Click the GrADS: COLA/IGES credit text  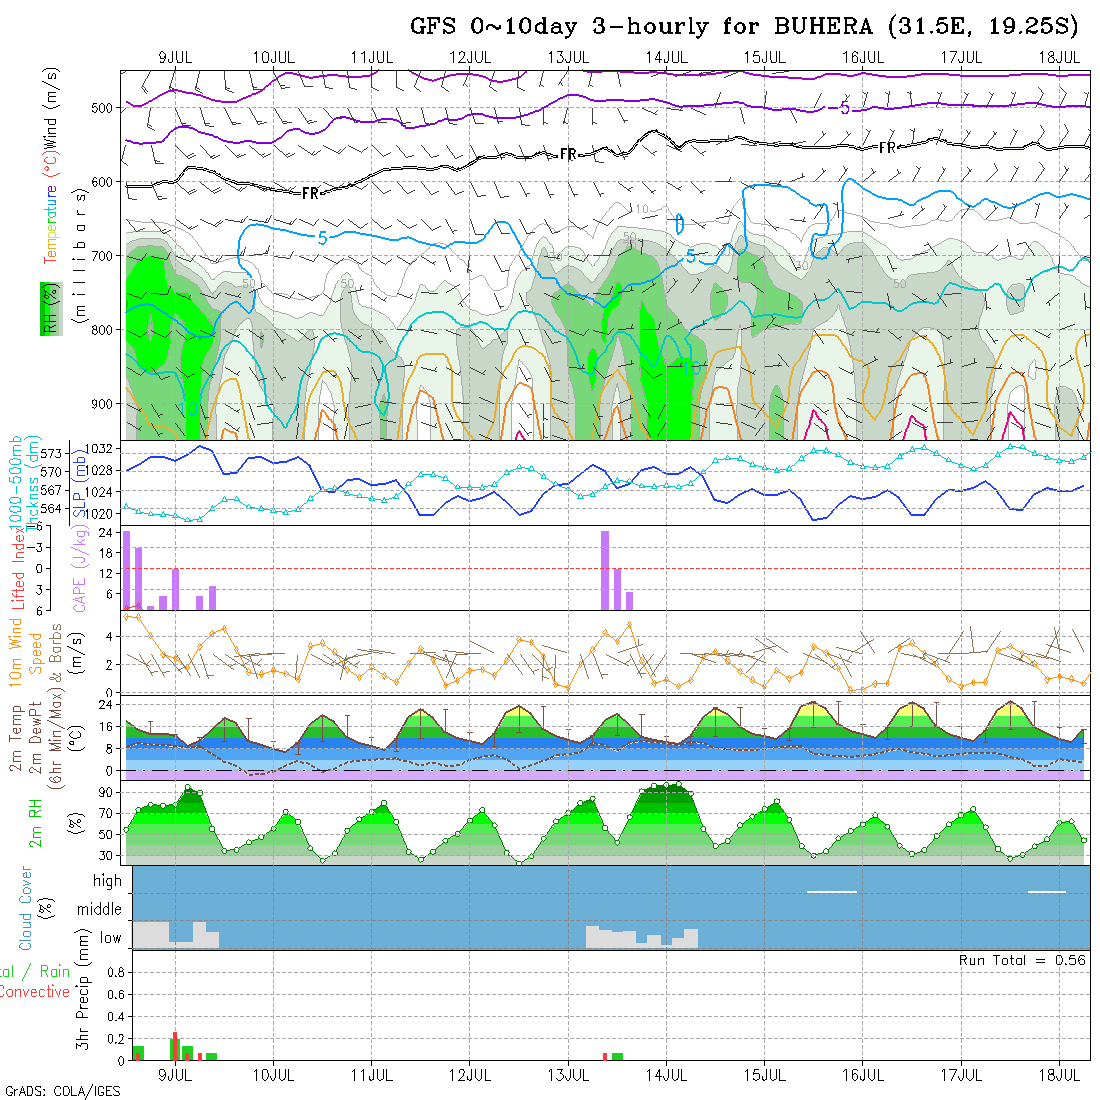coord(62,1091)
